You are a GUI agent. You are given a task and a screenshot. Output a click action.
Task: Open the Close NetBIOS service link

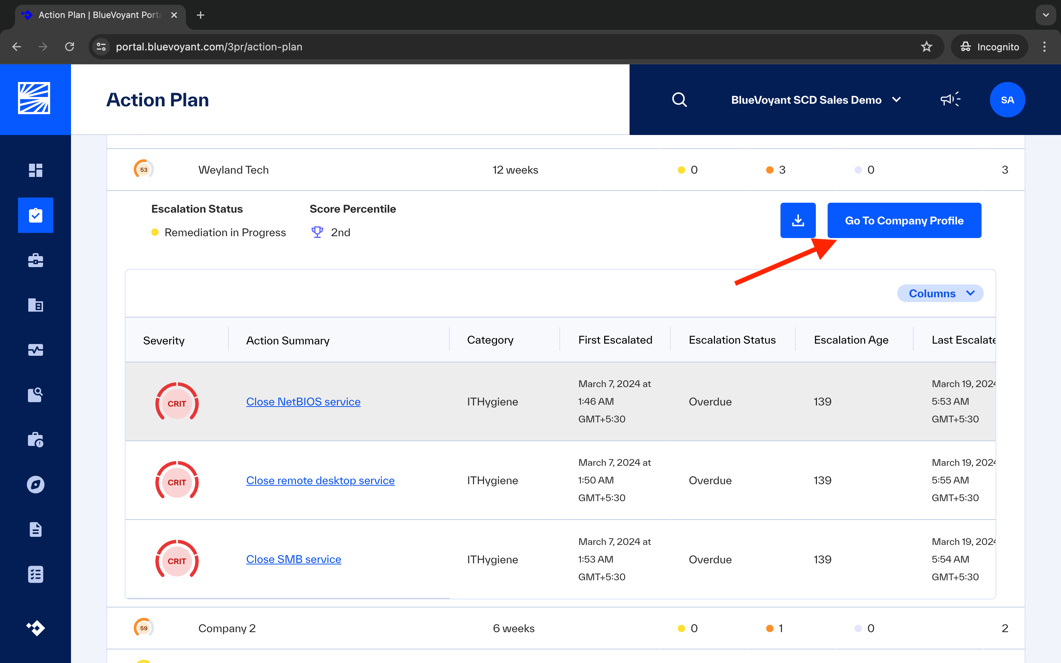pos(303,402)
